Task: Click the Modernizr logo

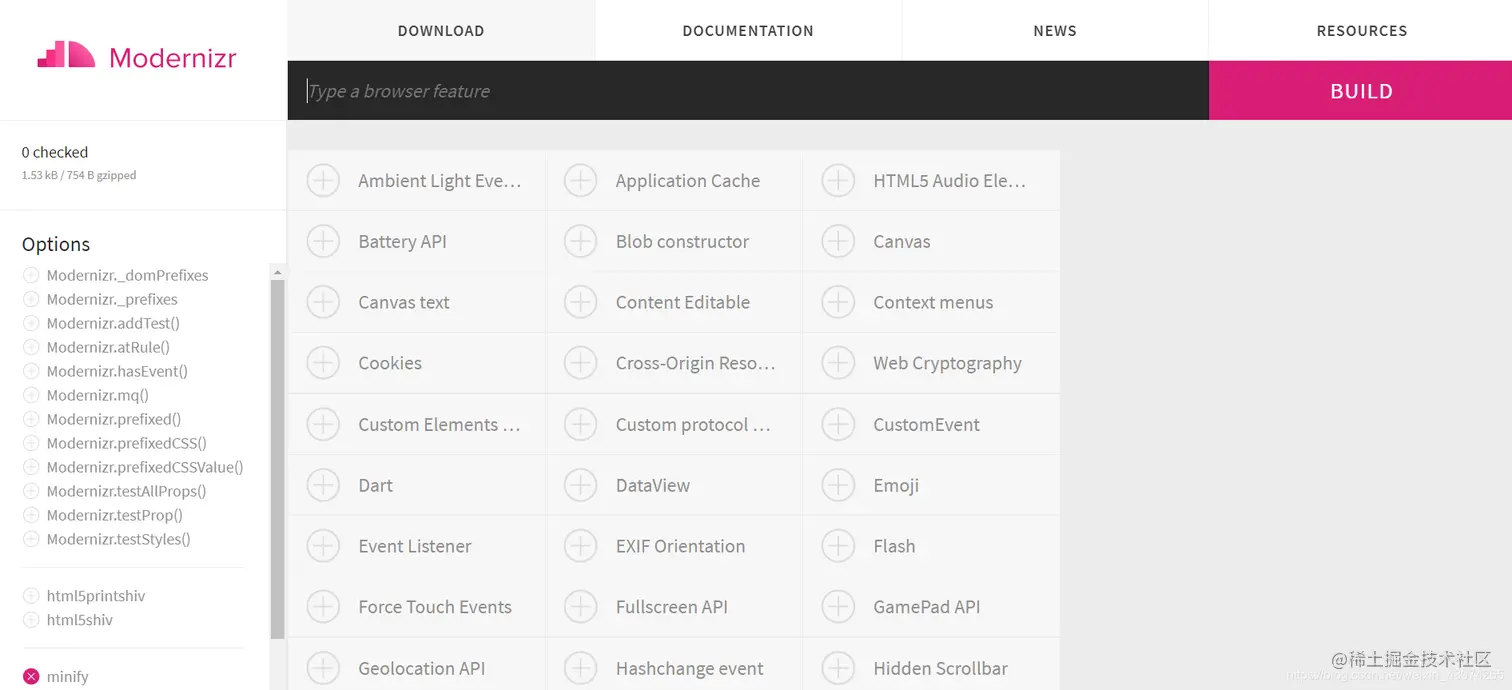Action: (x=137, y=57)
